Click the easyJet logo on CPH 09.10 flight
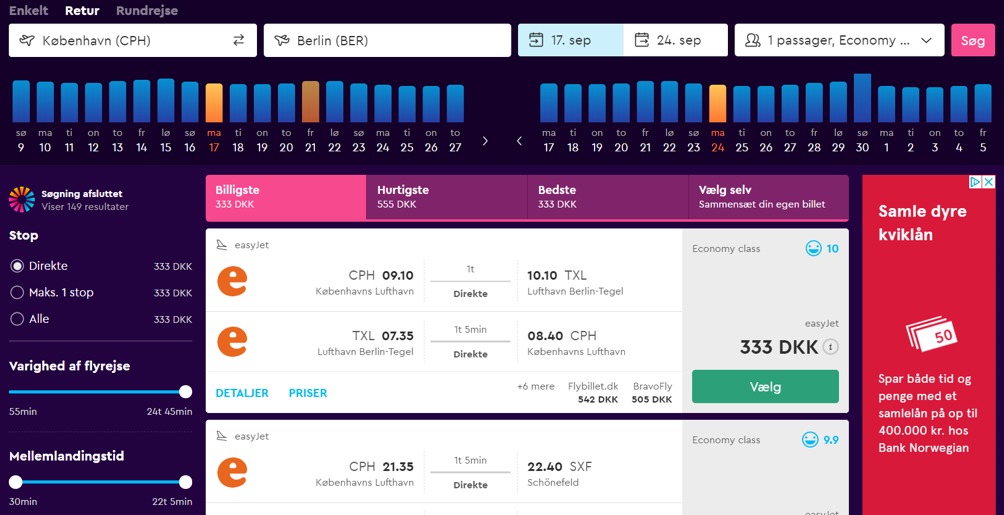This screenshot has height=515, width=1004. point(232,282)
